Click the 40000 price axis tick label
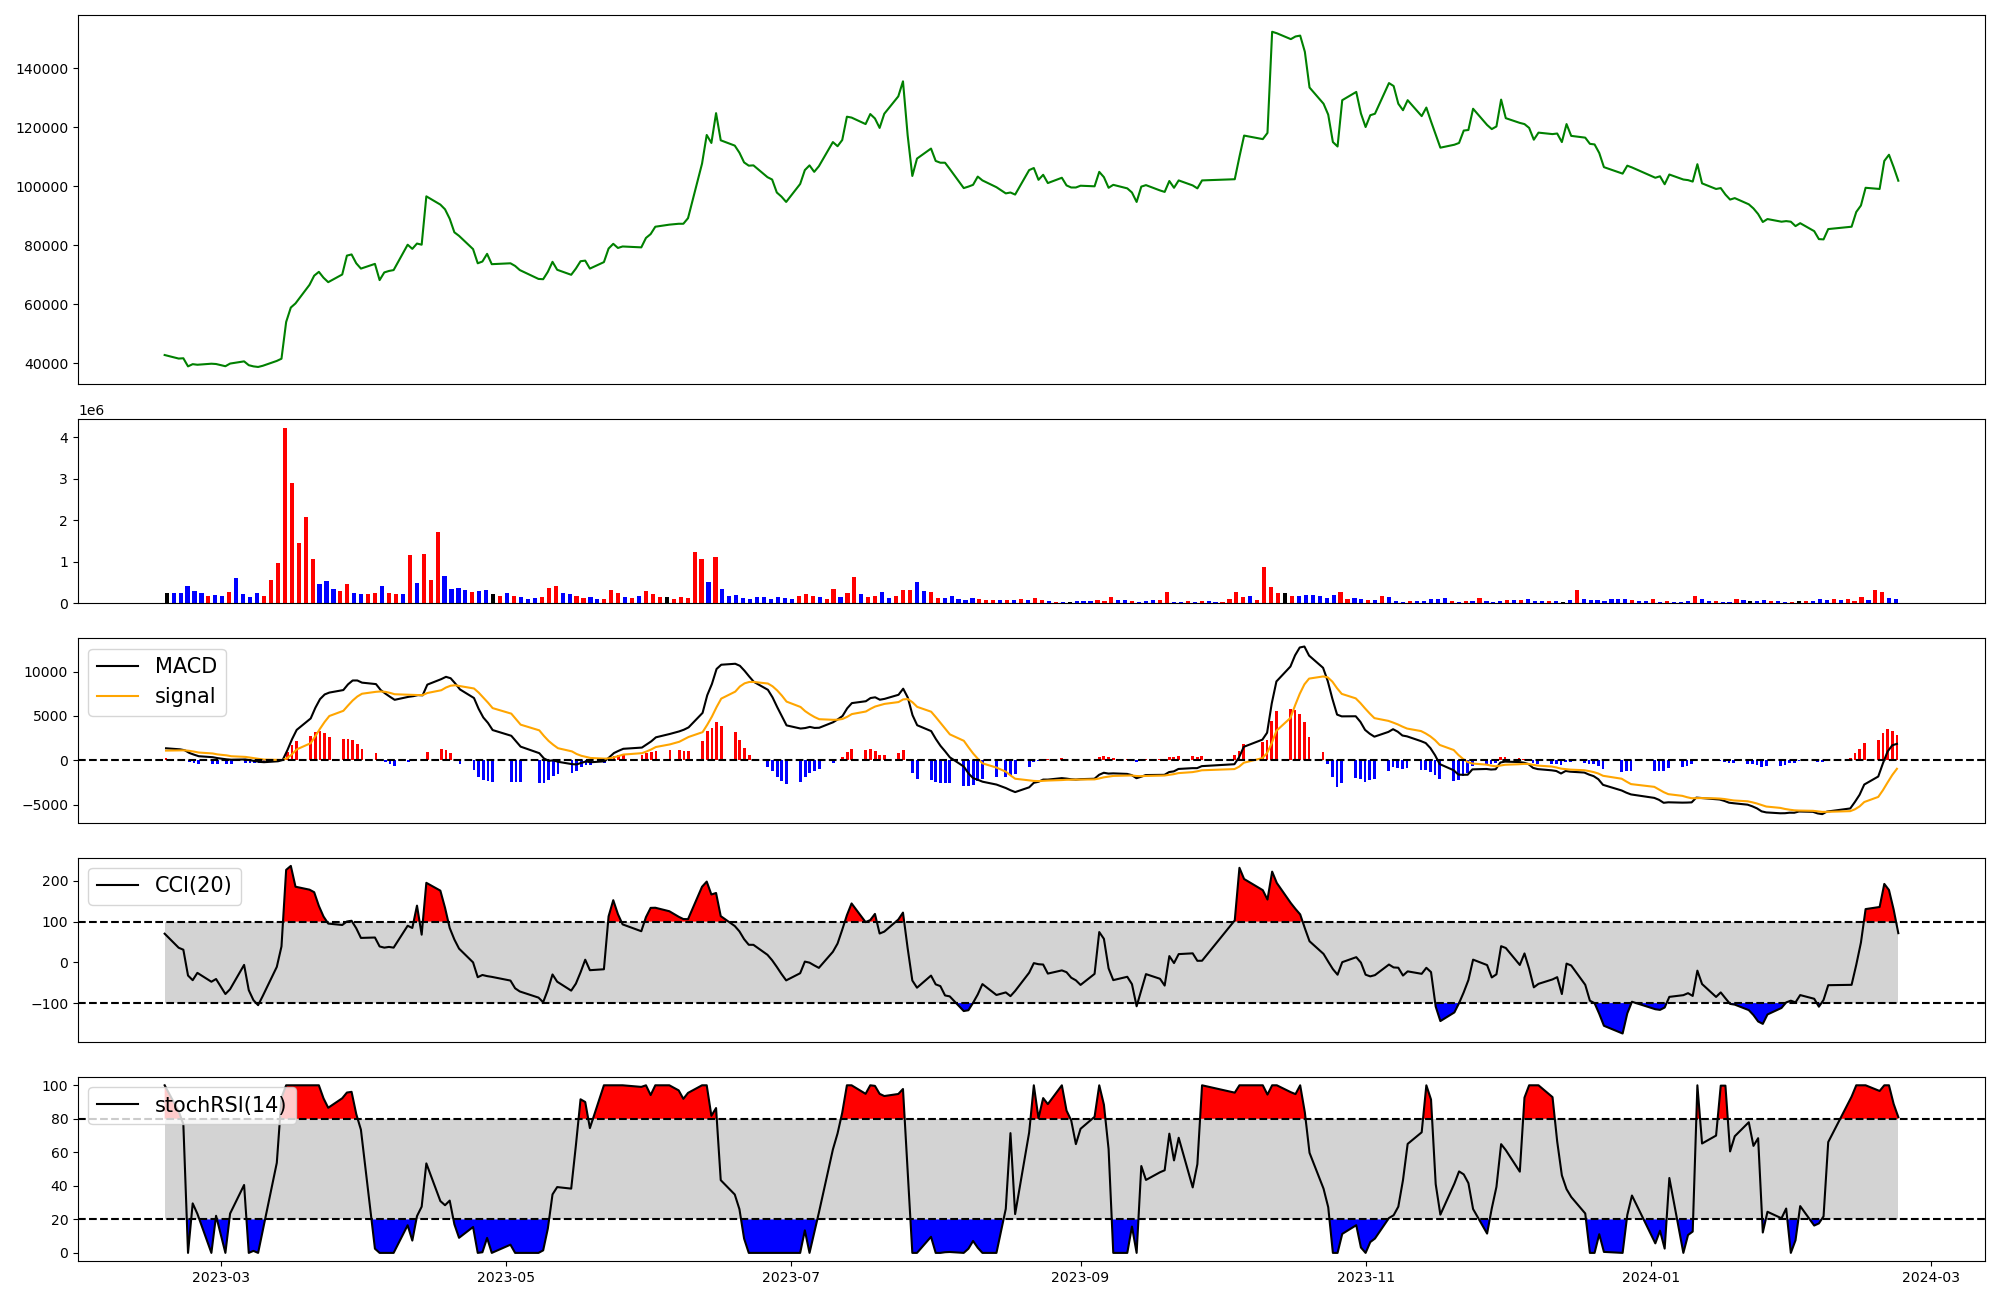 tap(46, 364)
